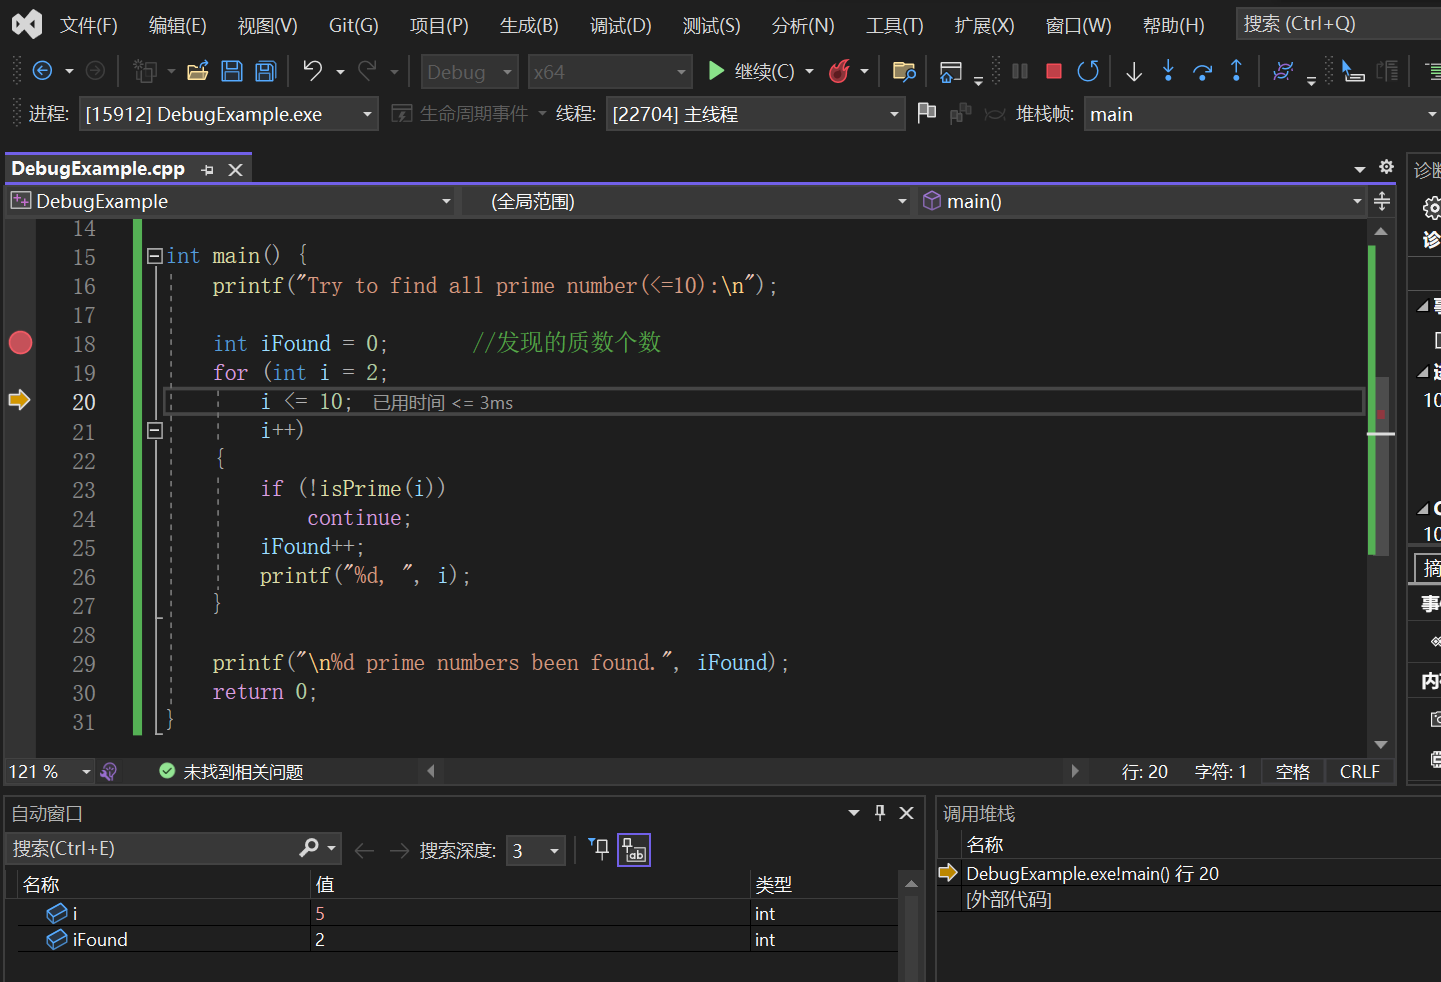Open the 调试(D) menu
Screen dimensions: 1441x982
click(620, 25)
